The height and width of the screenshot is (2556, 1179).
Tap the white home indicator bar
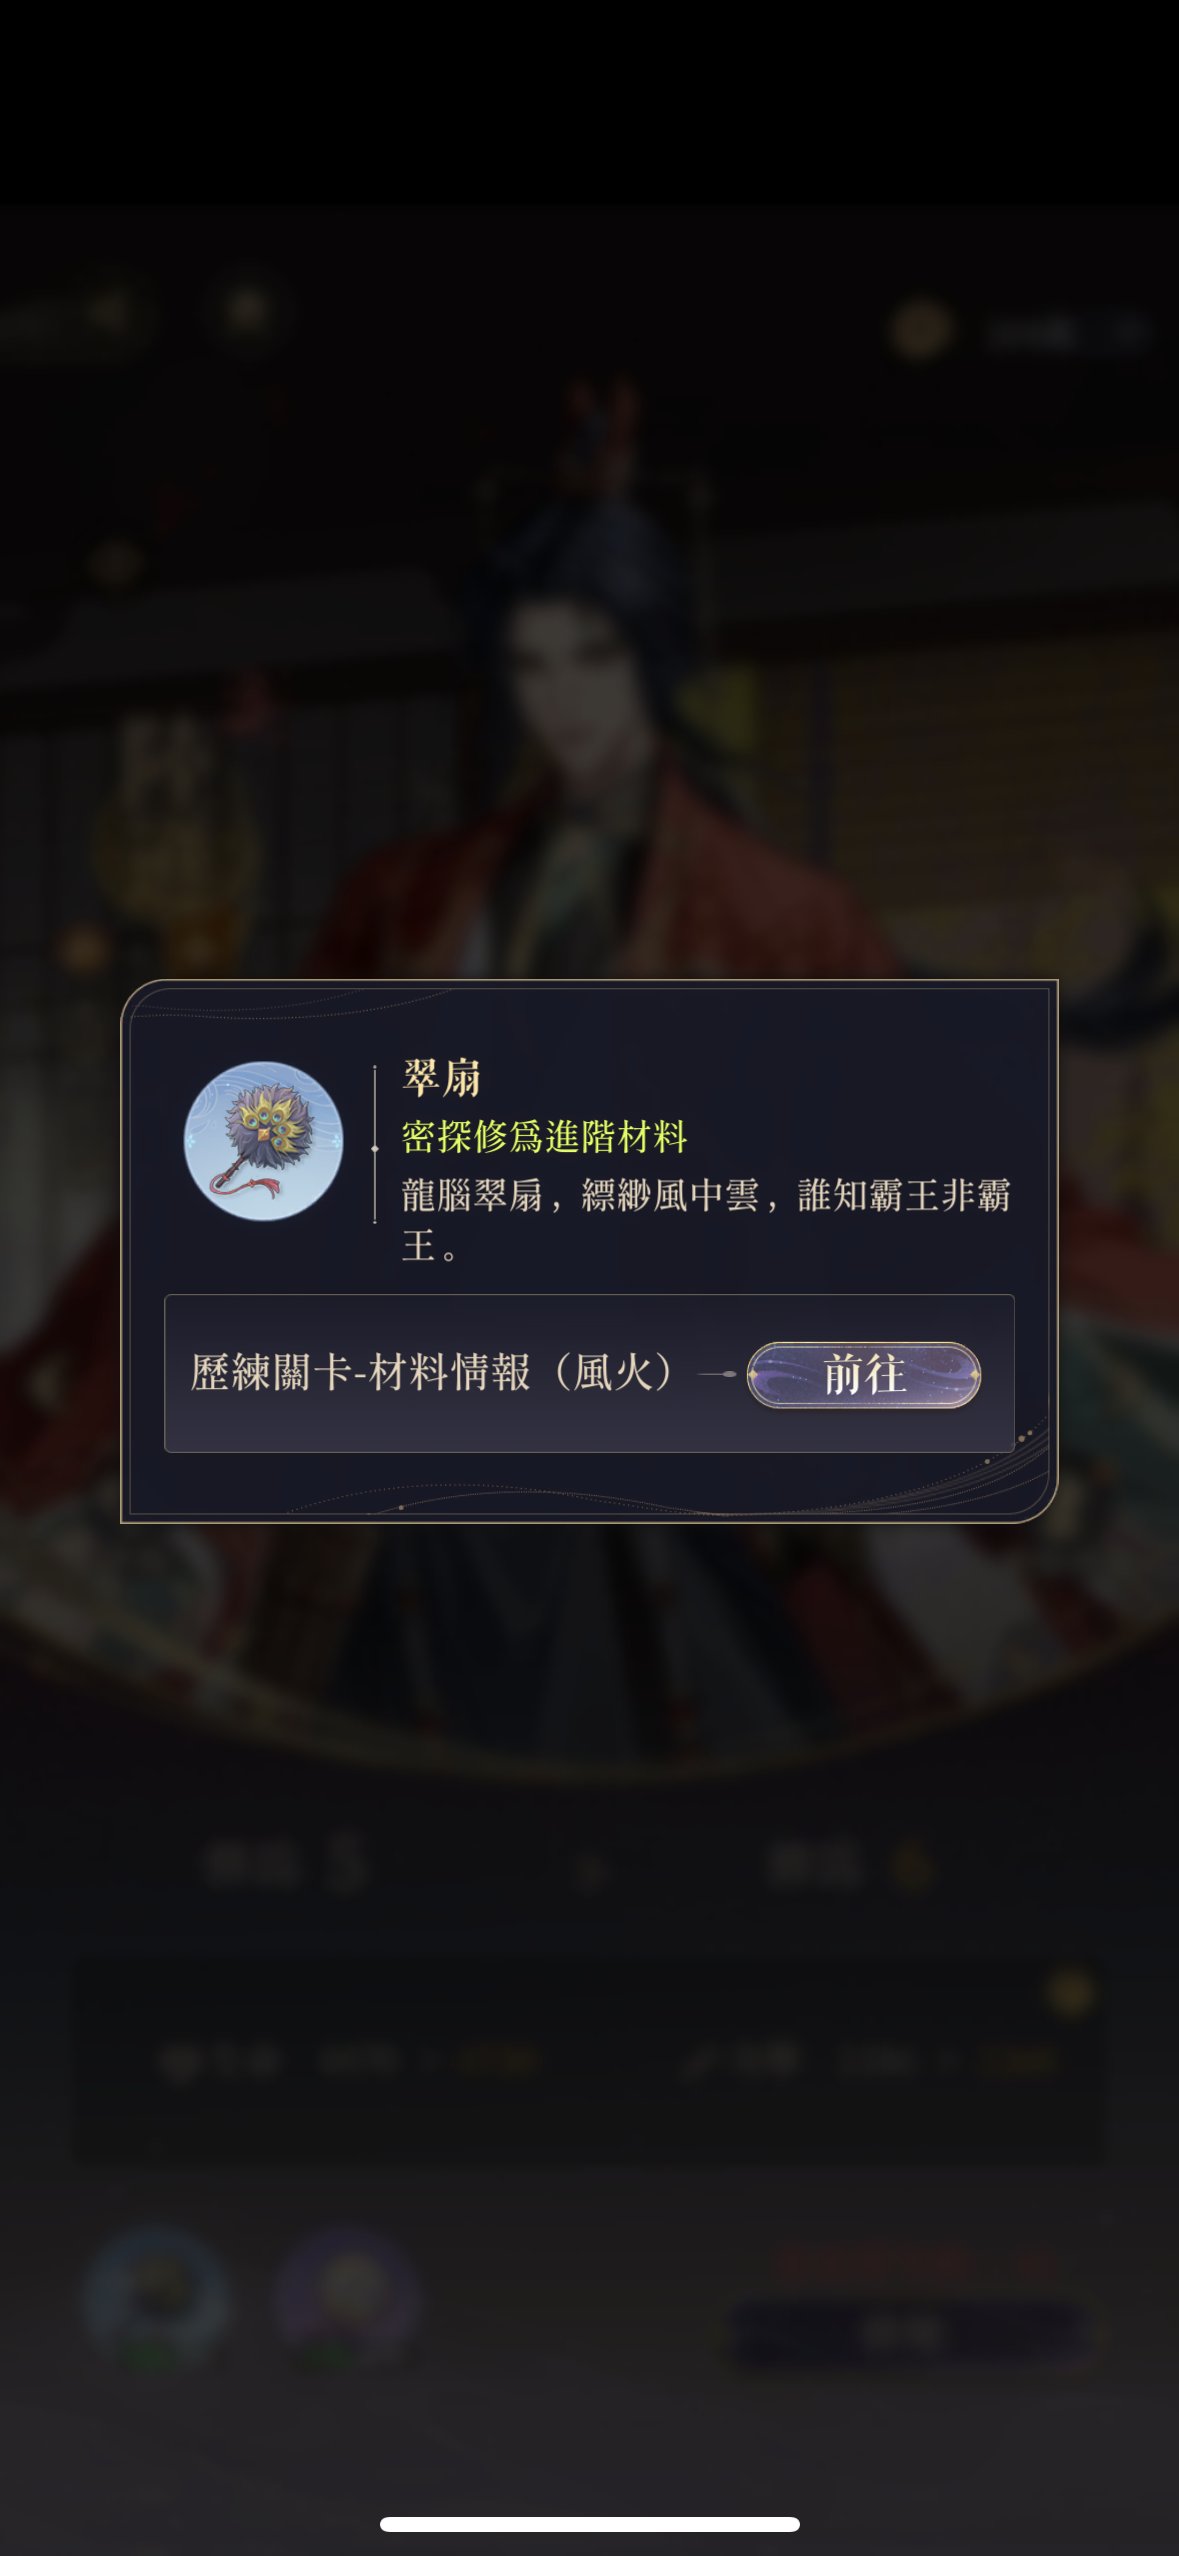pos(589,2524)
